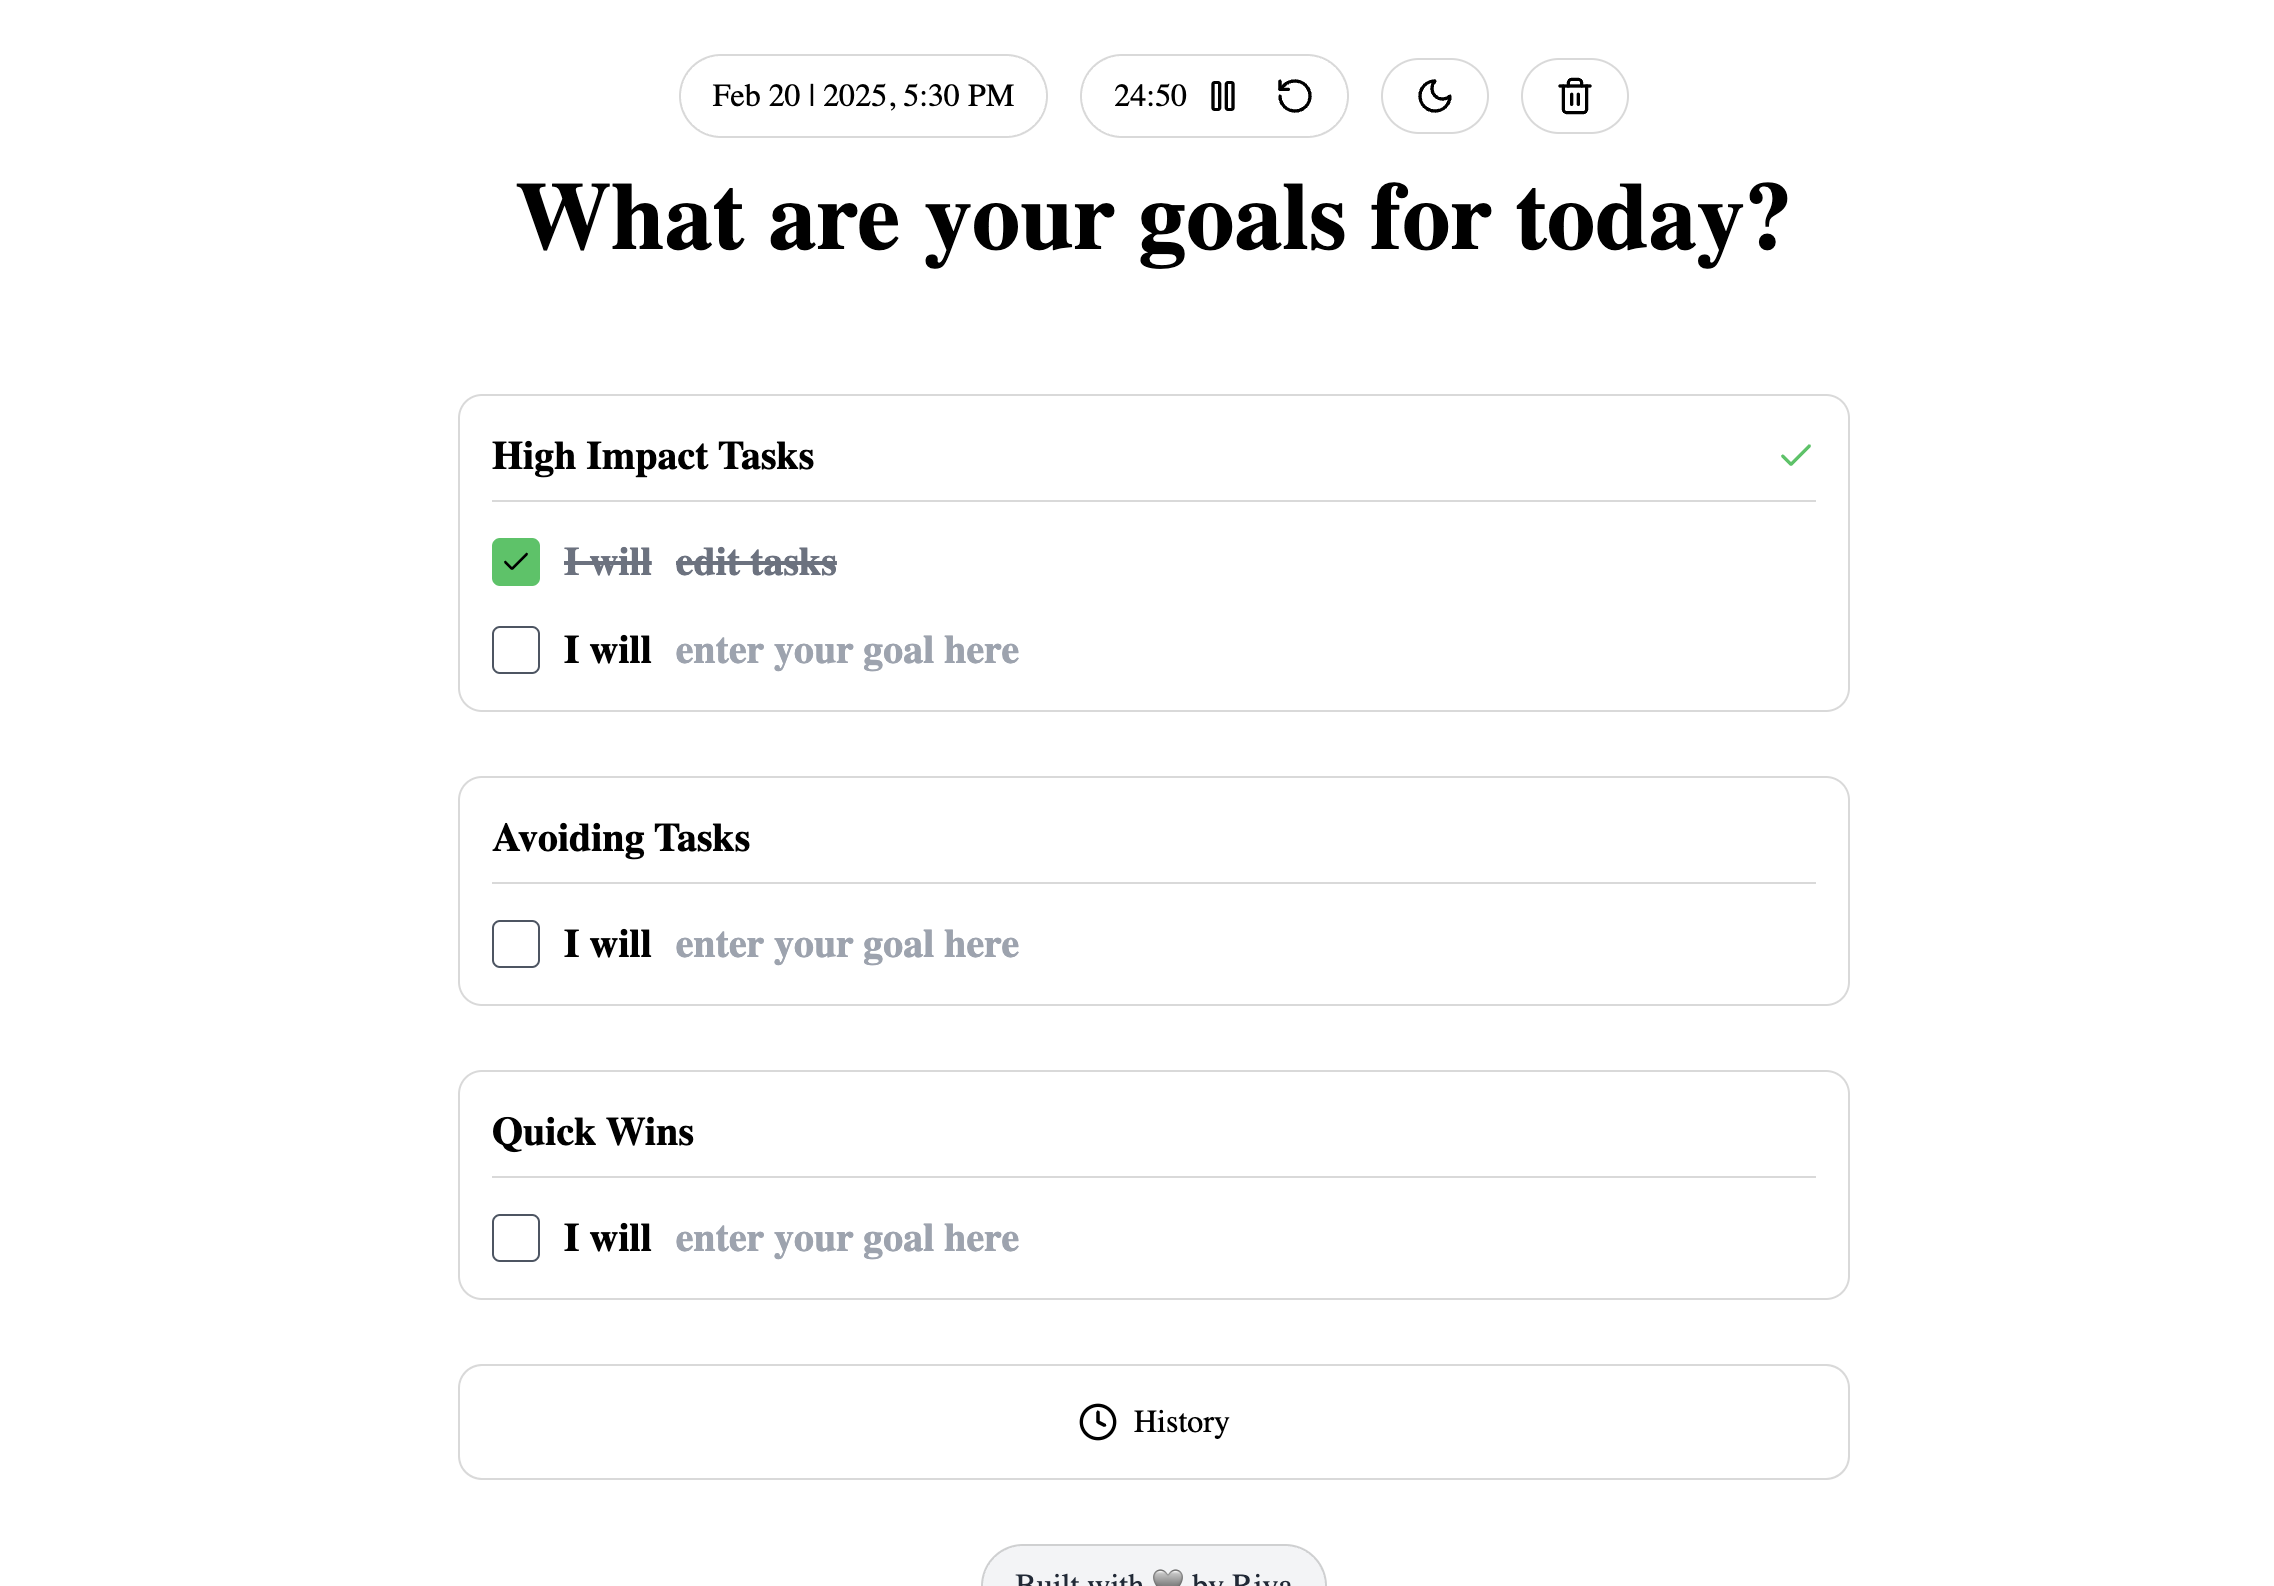Click the High Impact Tasks heading
The image size is (2274, 1586).
click(653, 456)
